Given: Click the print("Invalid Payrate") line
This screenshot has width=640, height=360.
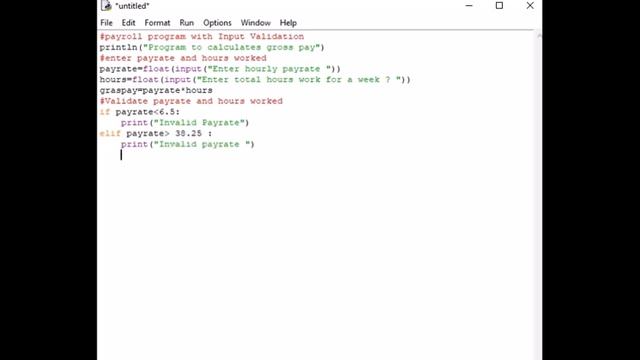Looking at the screenshot, I should point(185,122).
